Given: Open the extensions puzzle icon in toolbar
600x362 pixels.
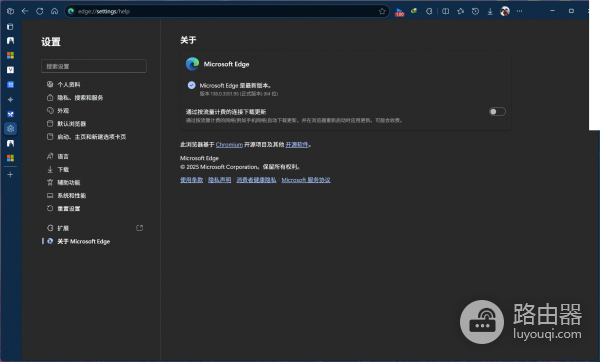Looking at the screenshot, I should tap(429, 11).
